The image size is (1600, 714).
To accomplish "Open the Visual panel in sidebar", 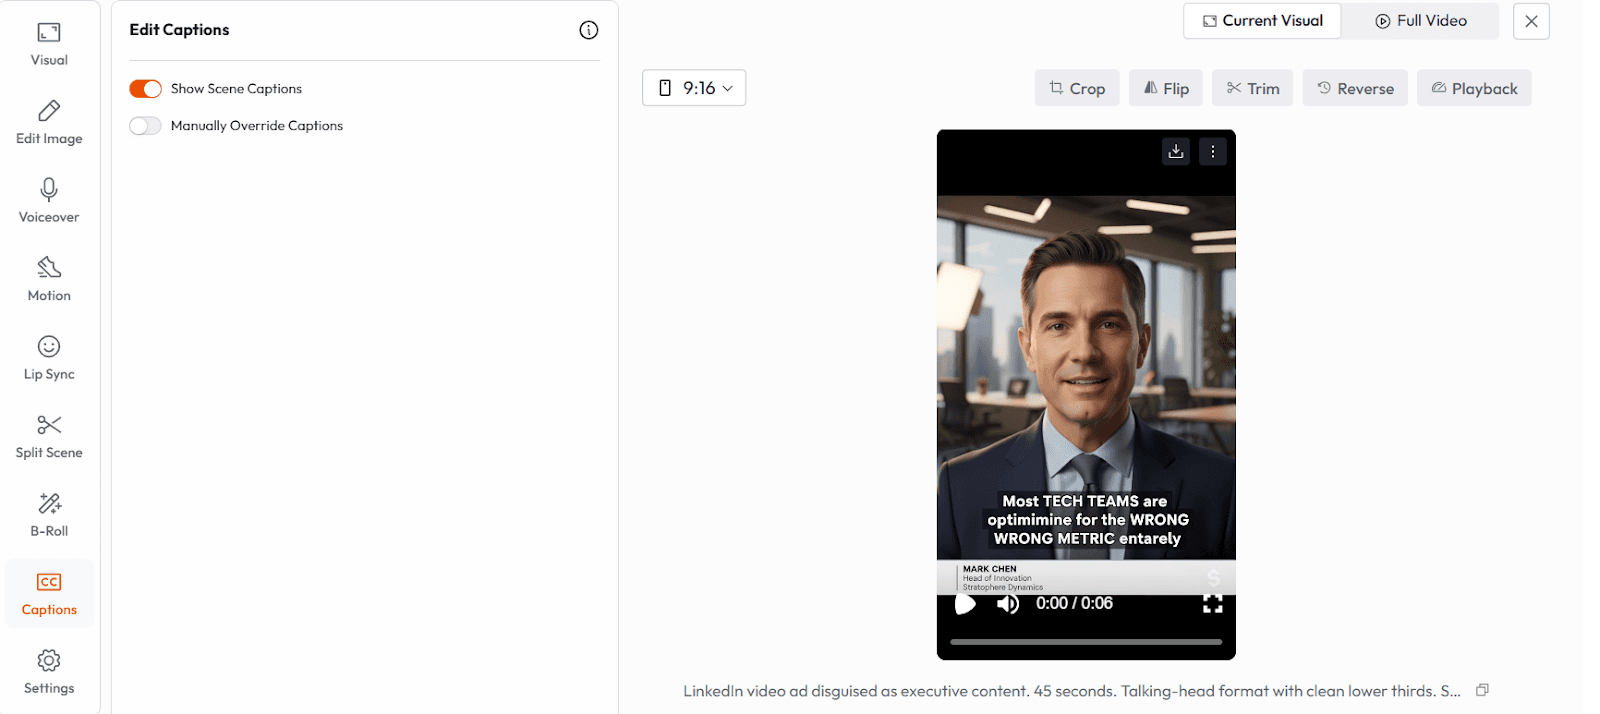I will tap(49, 45).
